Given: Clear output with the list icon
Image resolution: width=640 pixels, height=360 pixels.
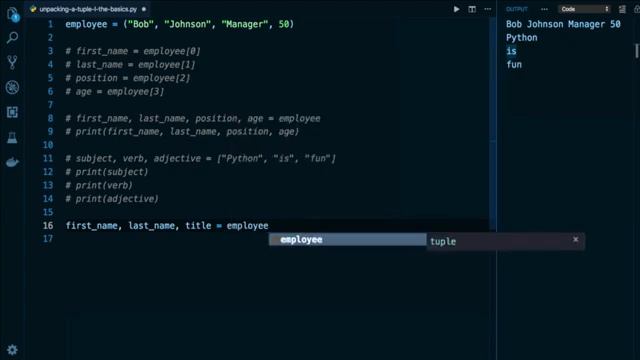Looking at the screenshot, I should point(622,9).
